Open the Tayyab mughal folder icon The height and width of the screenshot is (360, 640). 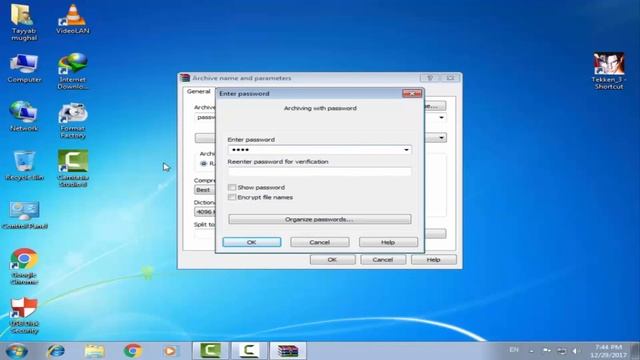[24, 22]
